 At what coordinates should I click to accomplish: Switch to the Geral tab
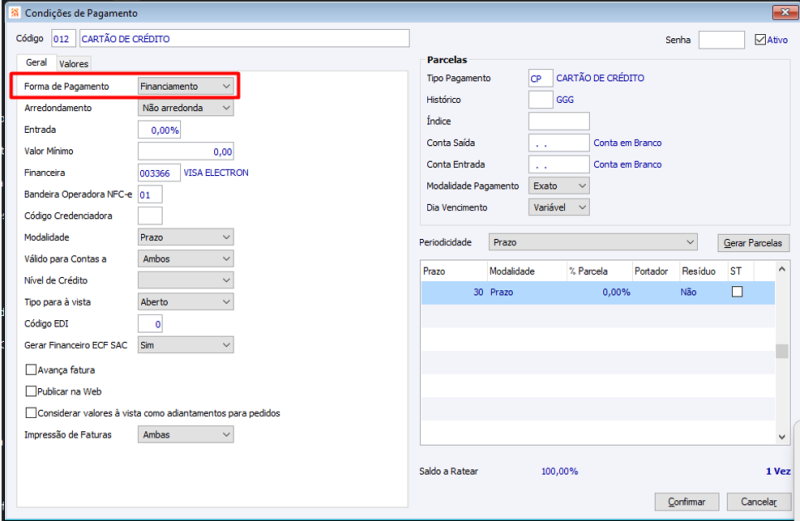(x=36, y=62)
